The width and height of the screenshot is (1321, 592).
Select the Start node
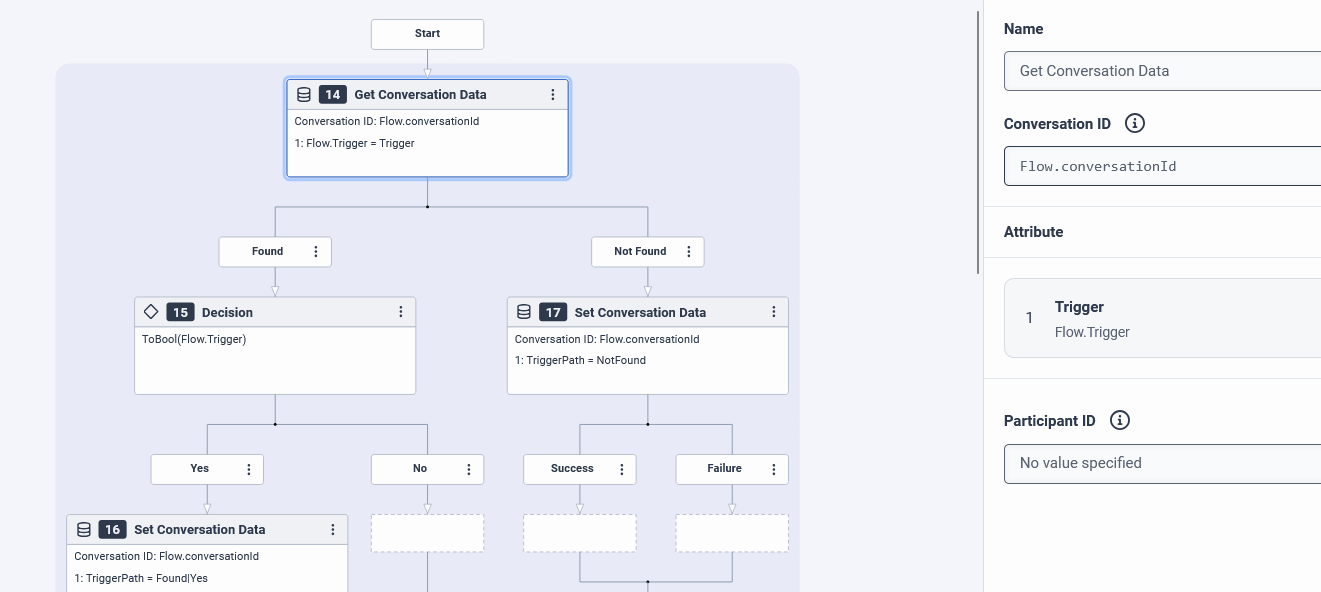427,34
